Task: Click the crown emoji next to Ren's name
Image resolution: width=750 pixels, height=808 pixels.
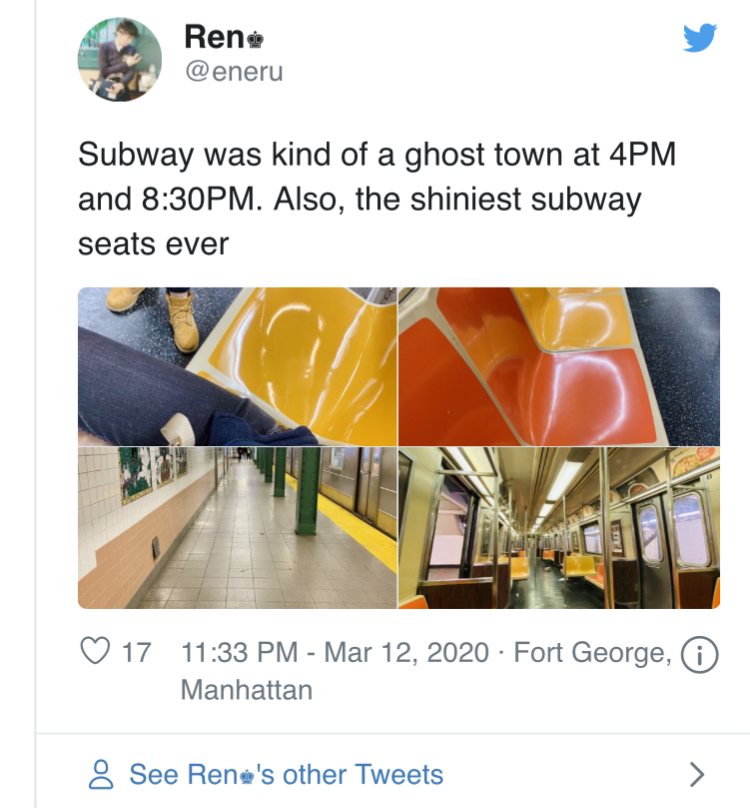Action: tap(254, 38)
